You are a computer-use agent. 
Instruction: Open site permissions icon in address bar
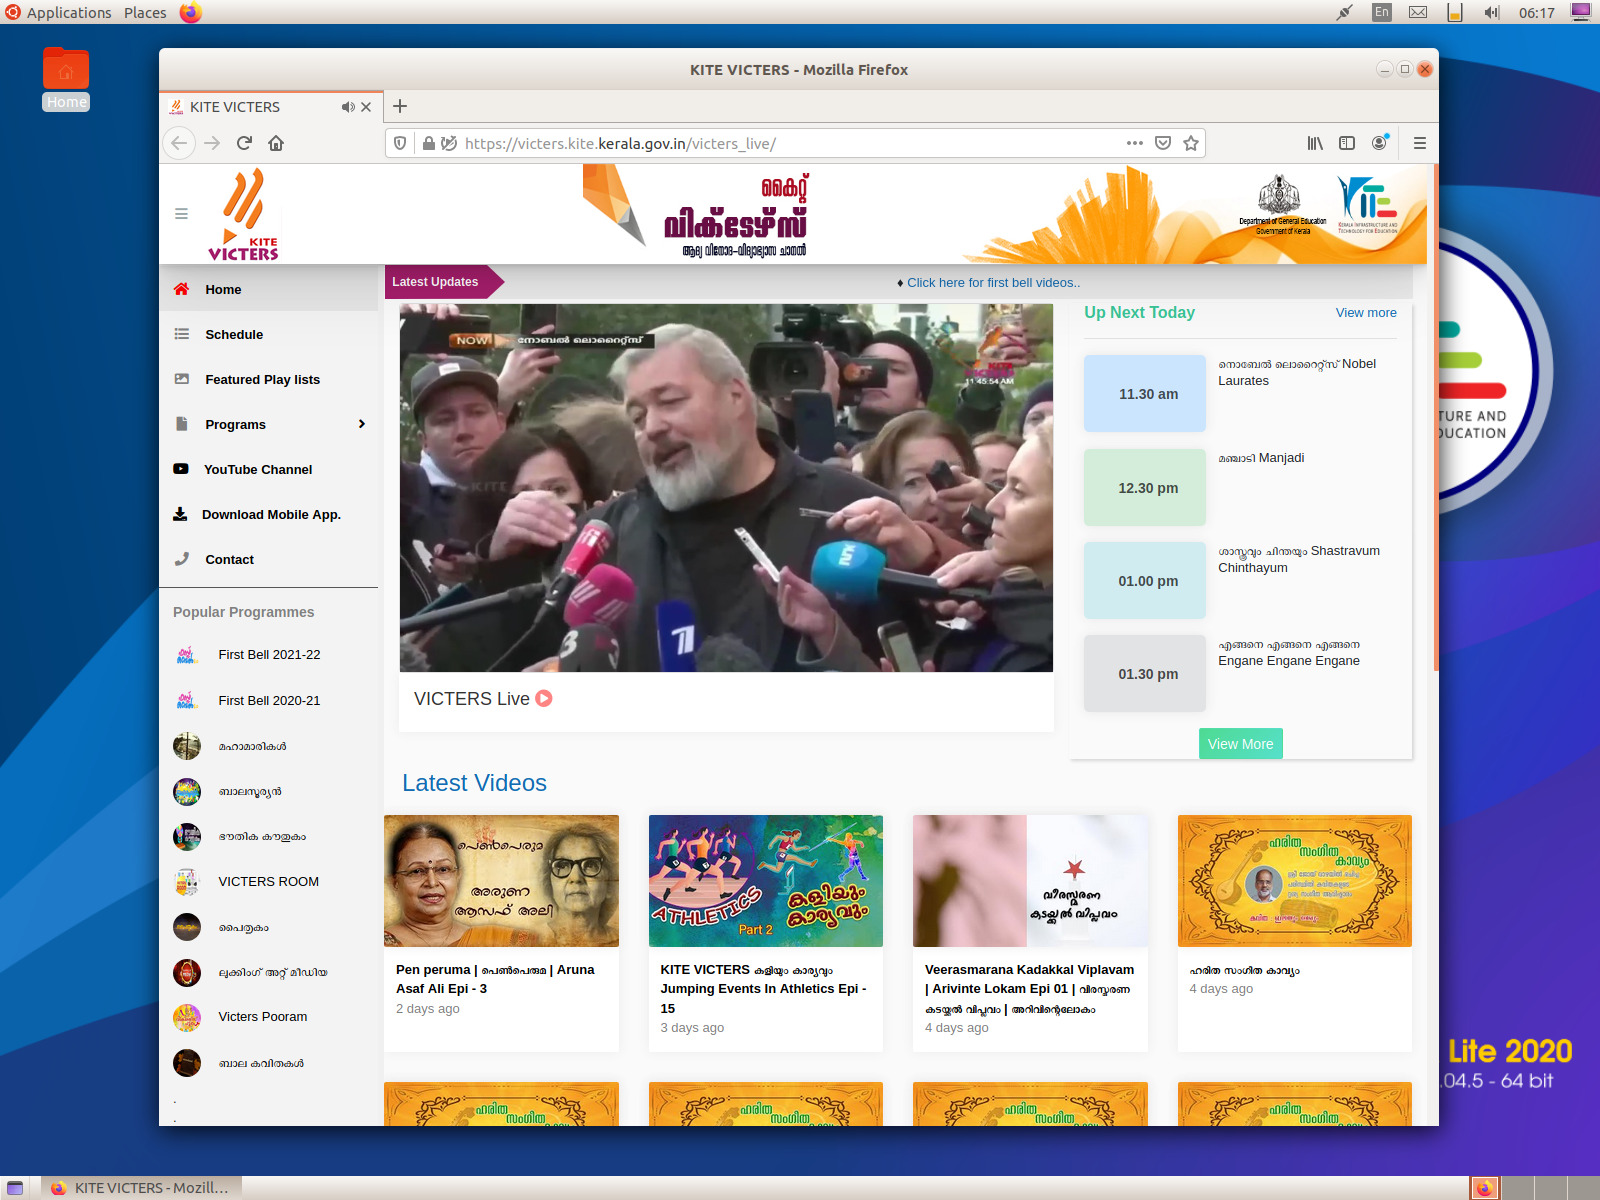(449, 143)
